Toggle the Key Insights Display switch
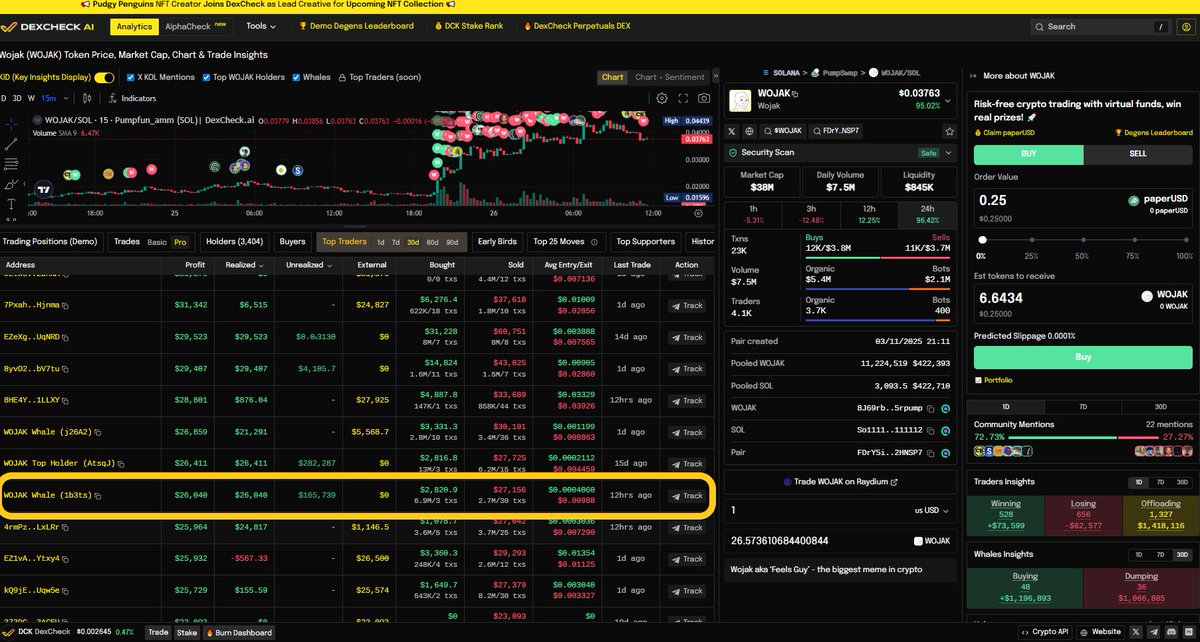This screenshot has height=642, width=1200. click(x=104, y=77)
